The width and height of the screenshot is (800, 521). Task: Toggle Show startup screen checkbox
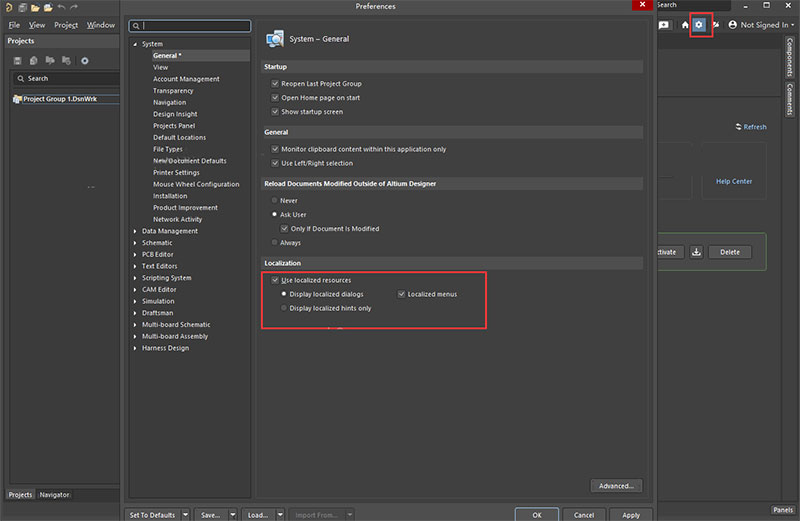[x=275, y=111]
